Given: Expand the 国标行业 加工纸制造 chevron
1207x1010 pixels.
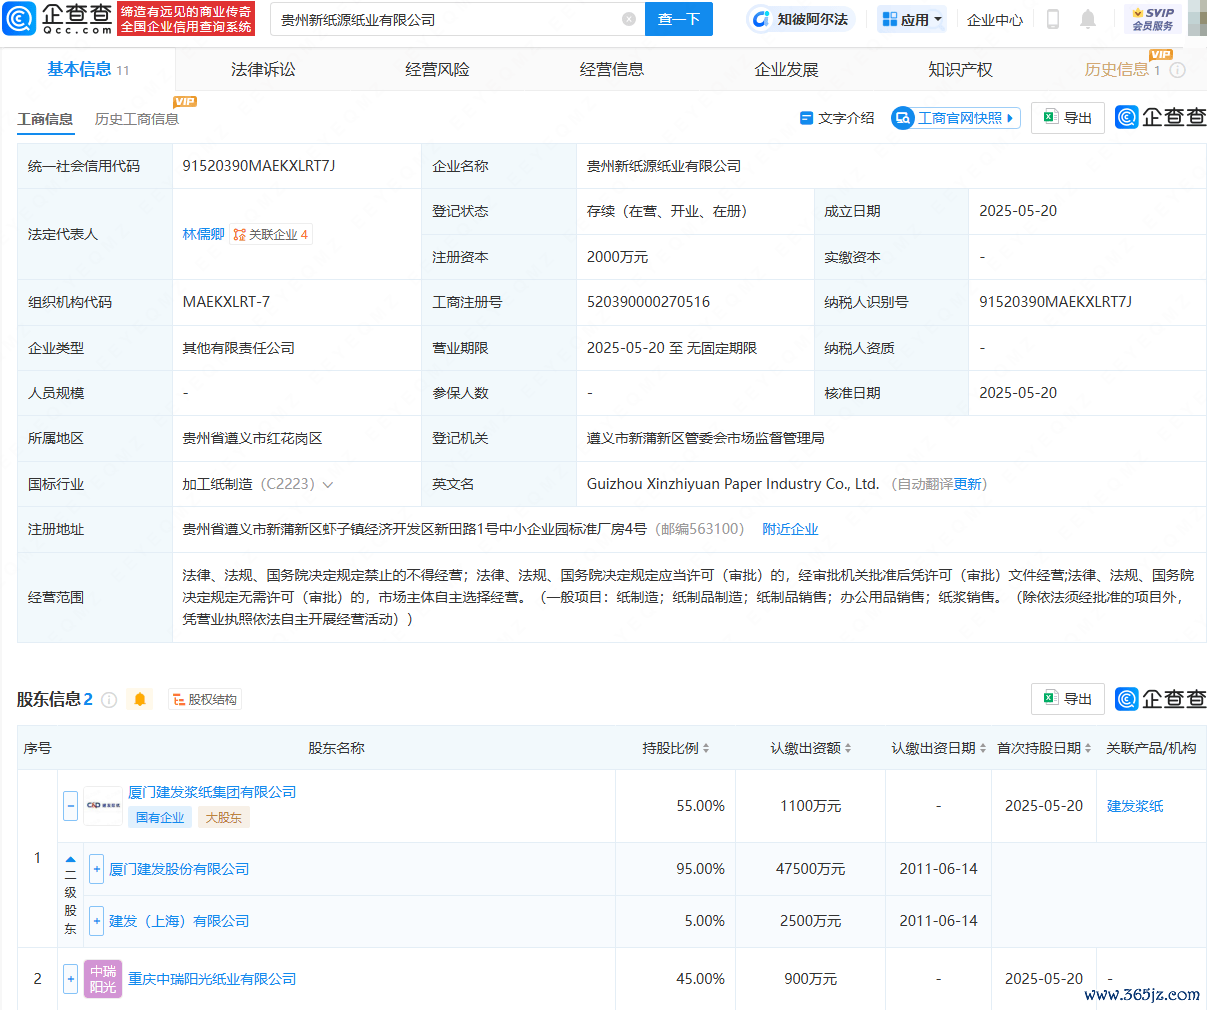Looking at the screenshot, I should coord(327,484).
